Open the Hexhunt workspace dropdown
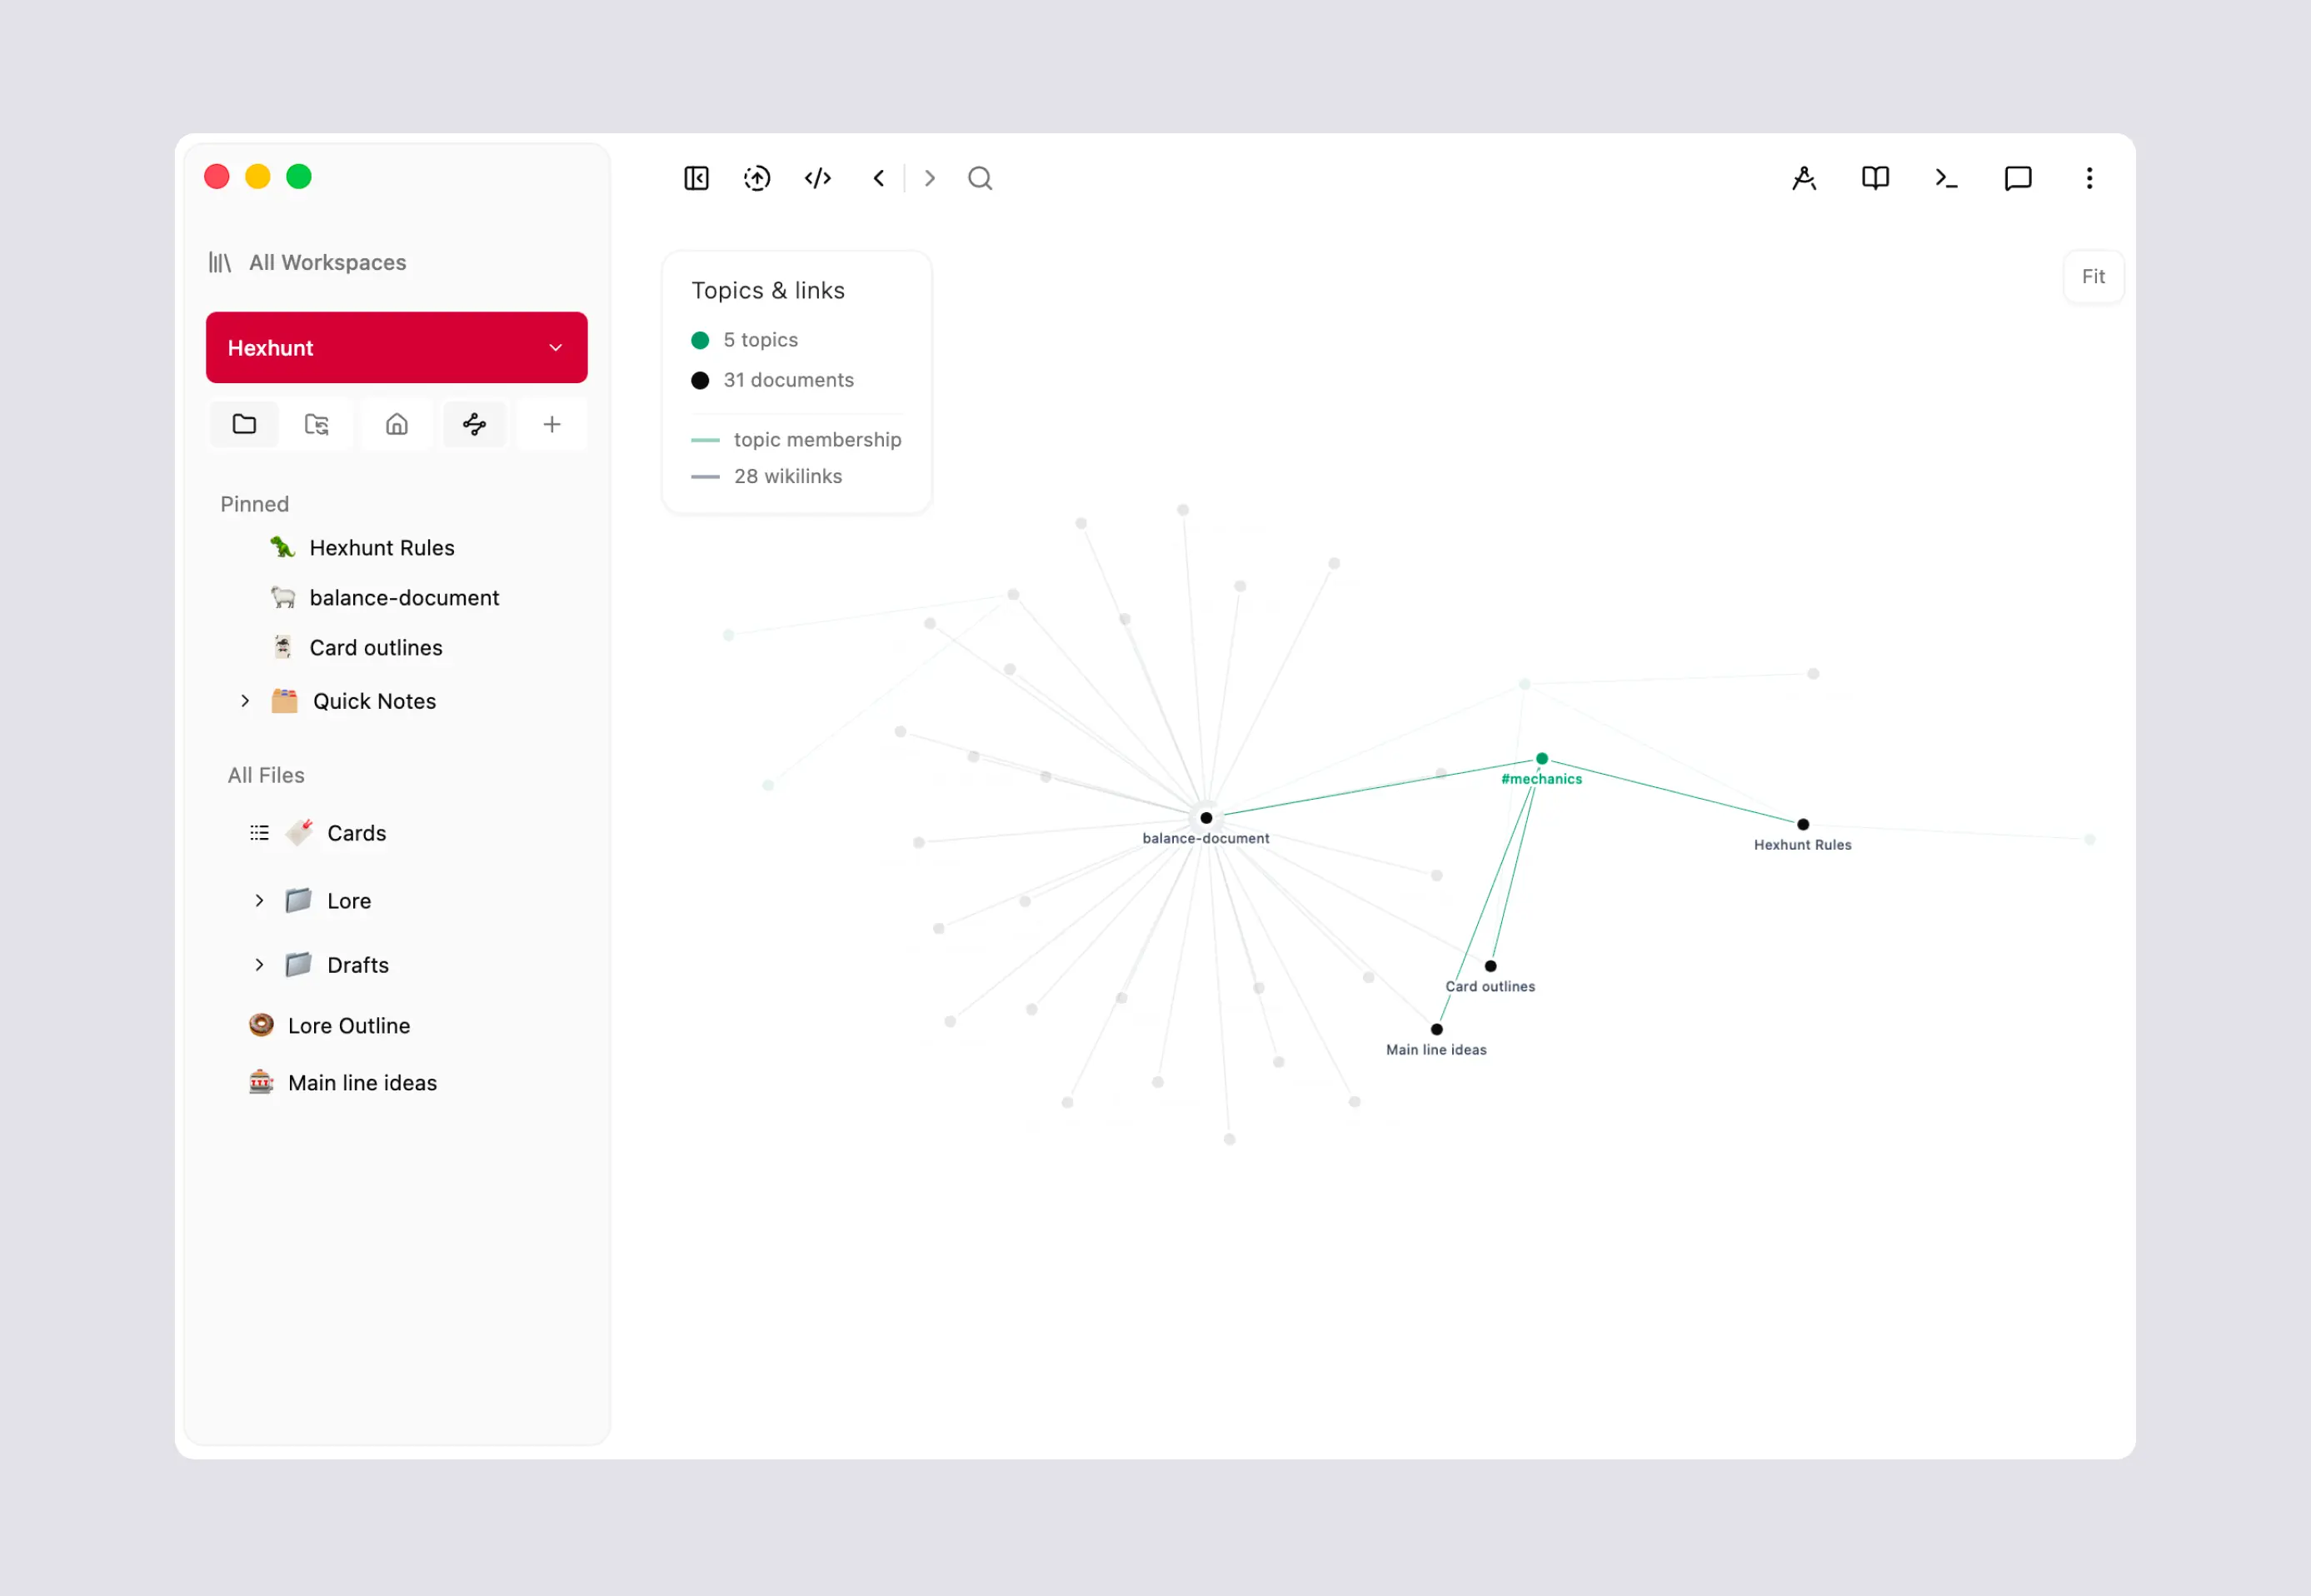 point(397,347)
